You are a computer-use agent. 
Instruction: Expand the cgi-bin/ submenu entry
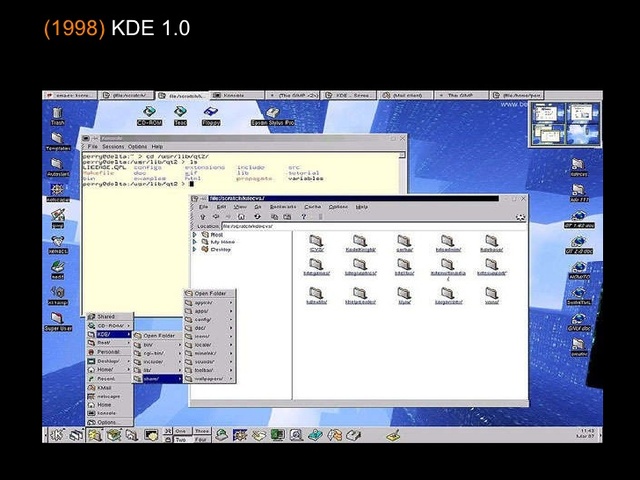click(158, 353)
